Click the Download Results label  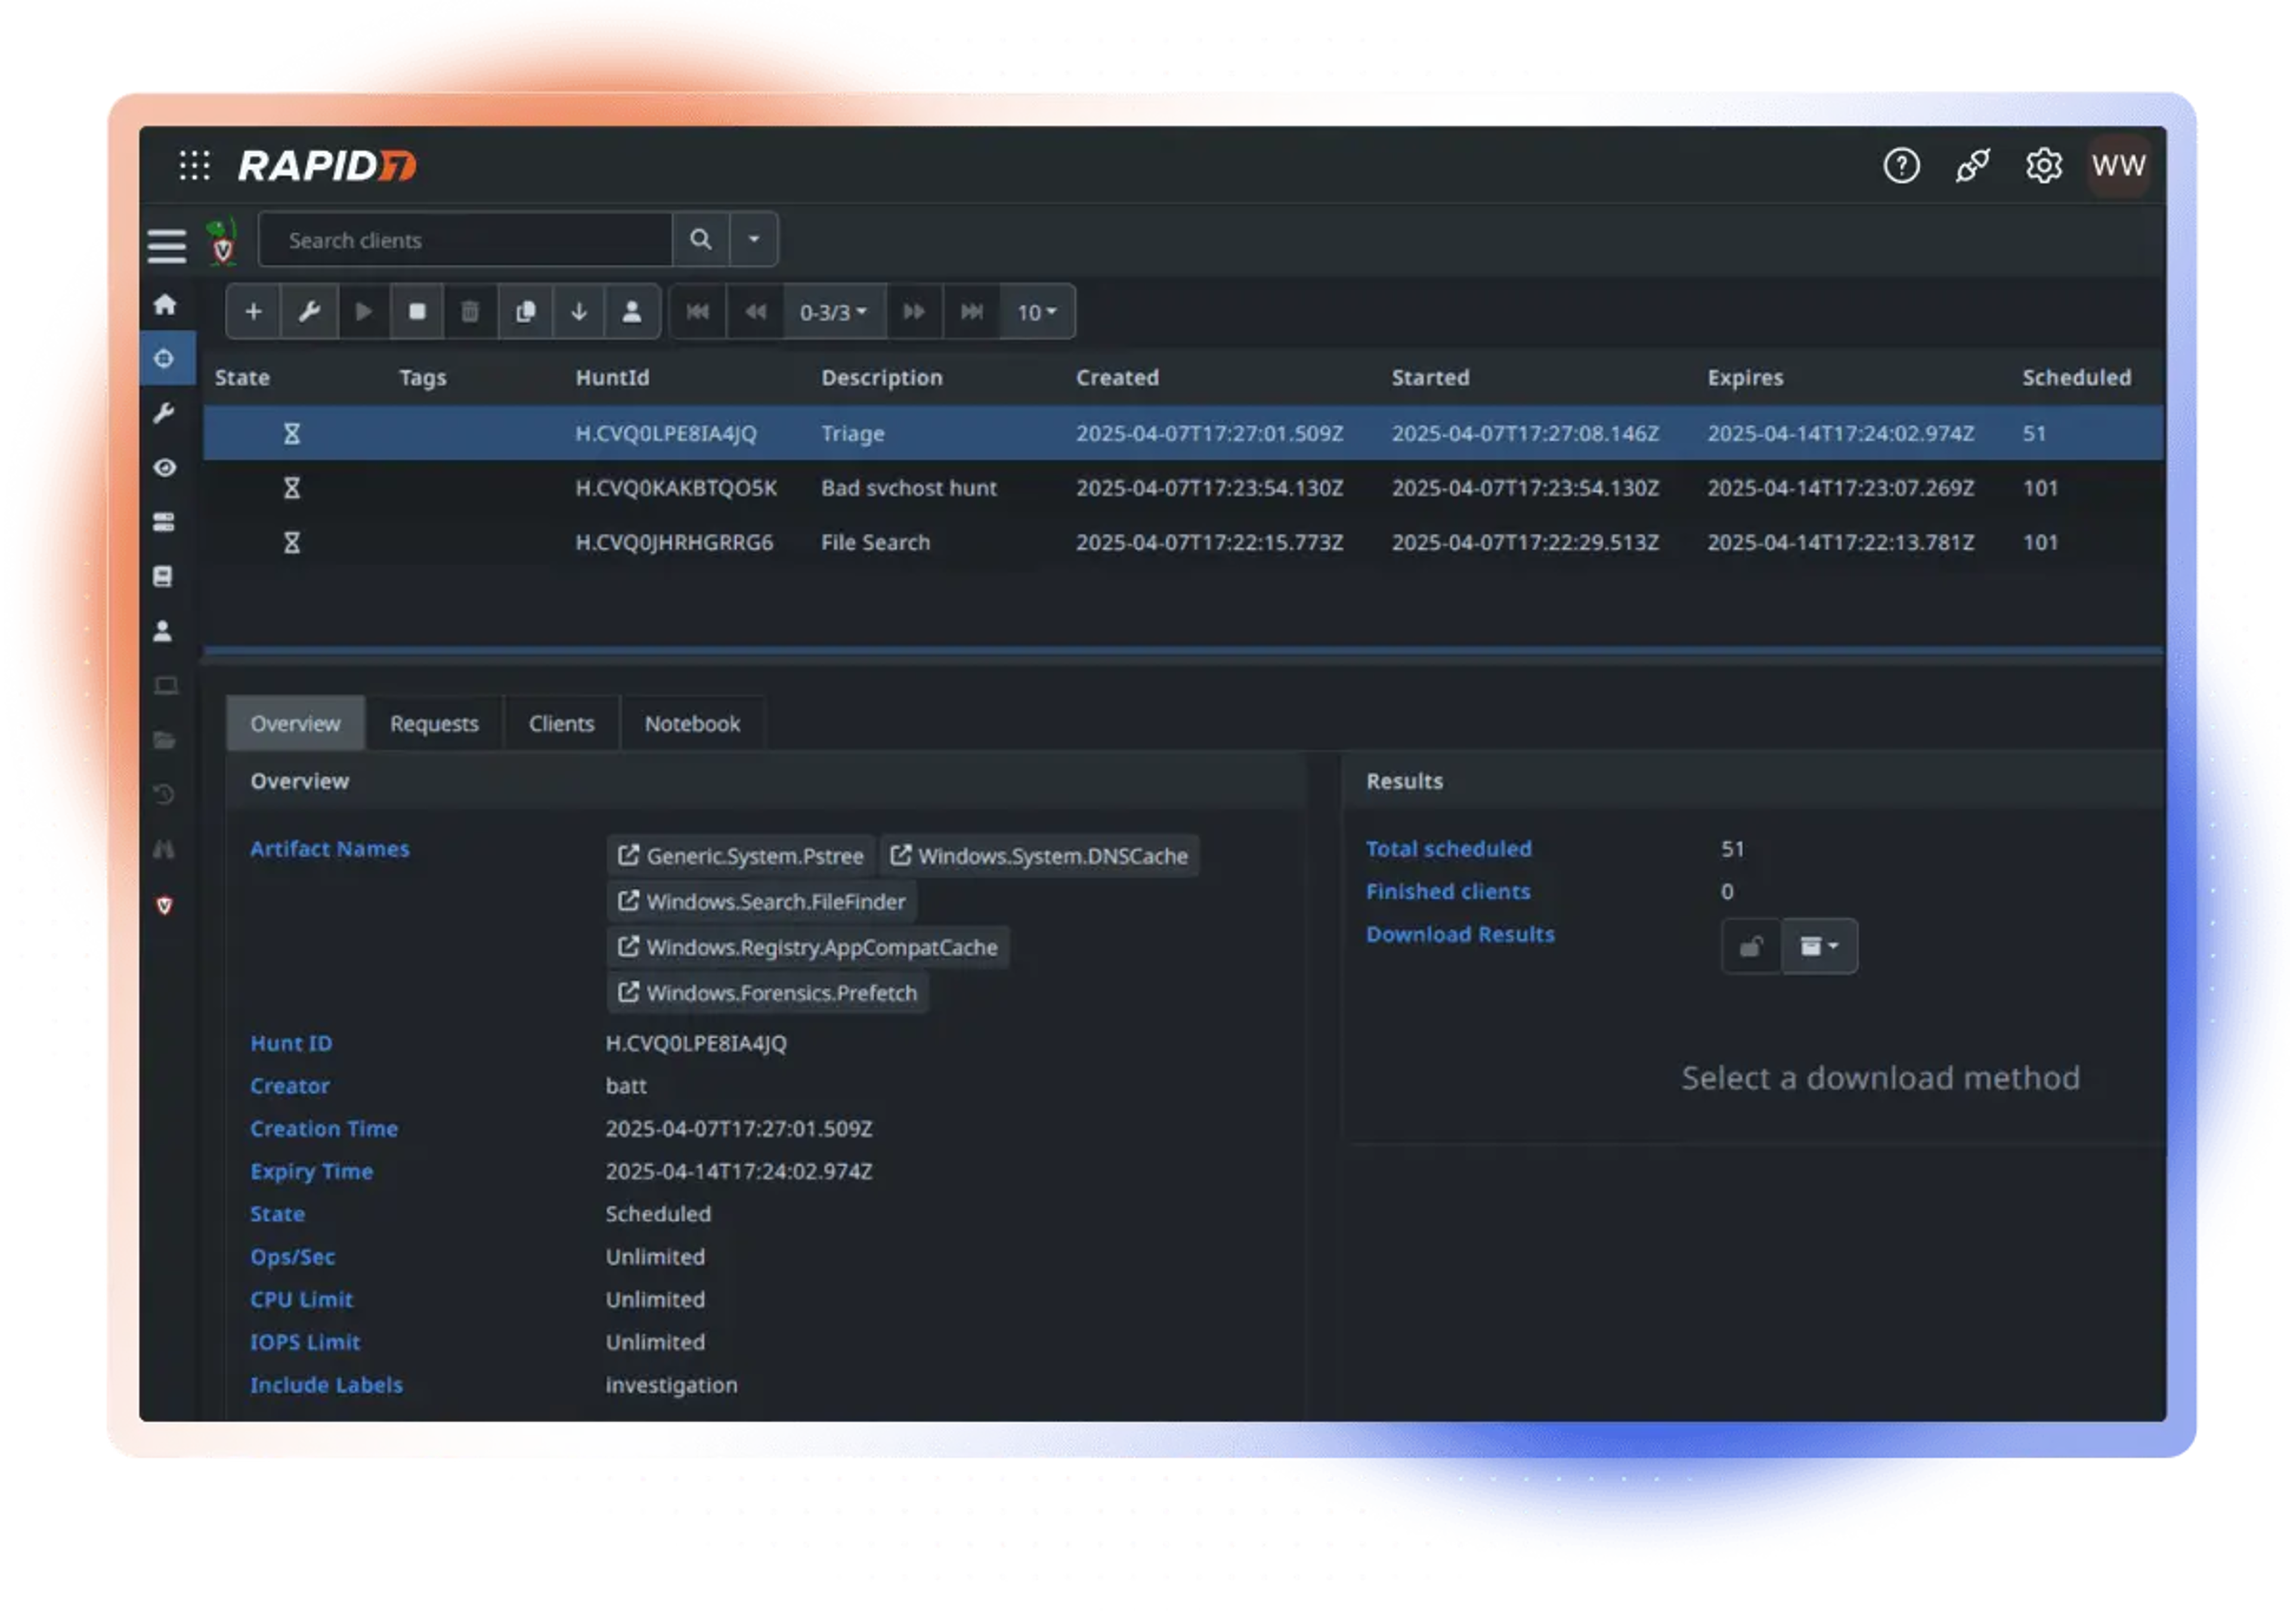[1460, 934]
